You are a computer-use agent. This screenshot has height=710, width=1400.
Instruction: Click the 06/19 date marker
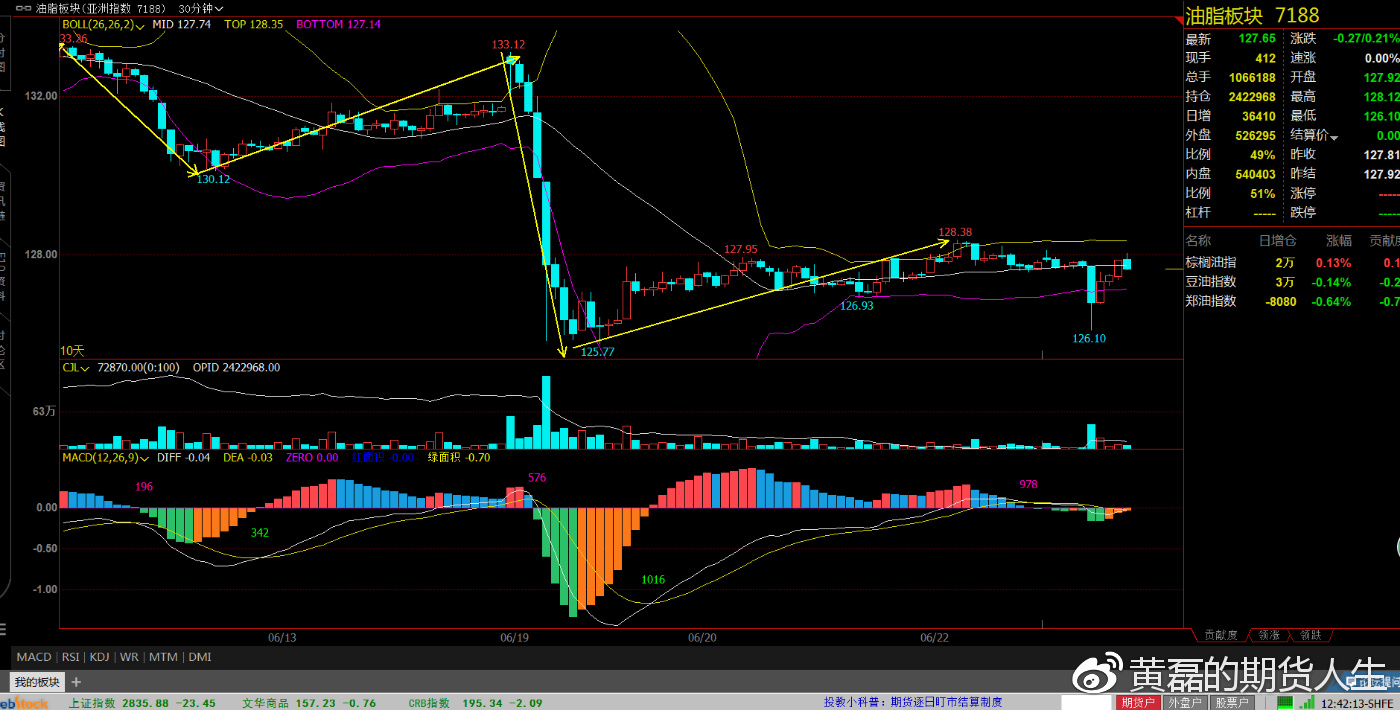click(x=513, y=637)
